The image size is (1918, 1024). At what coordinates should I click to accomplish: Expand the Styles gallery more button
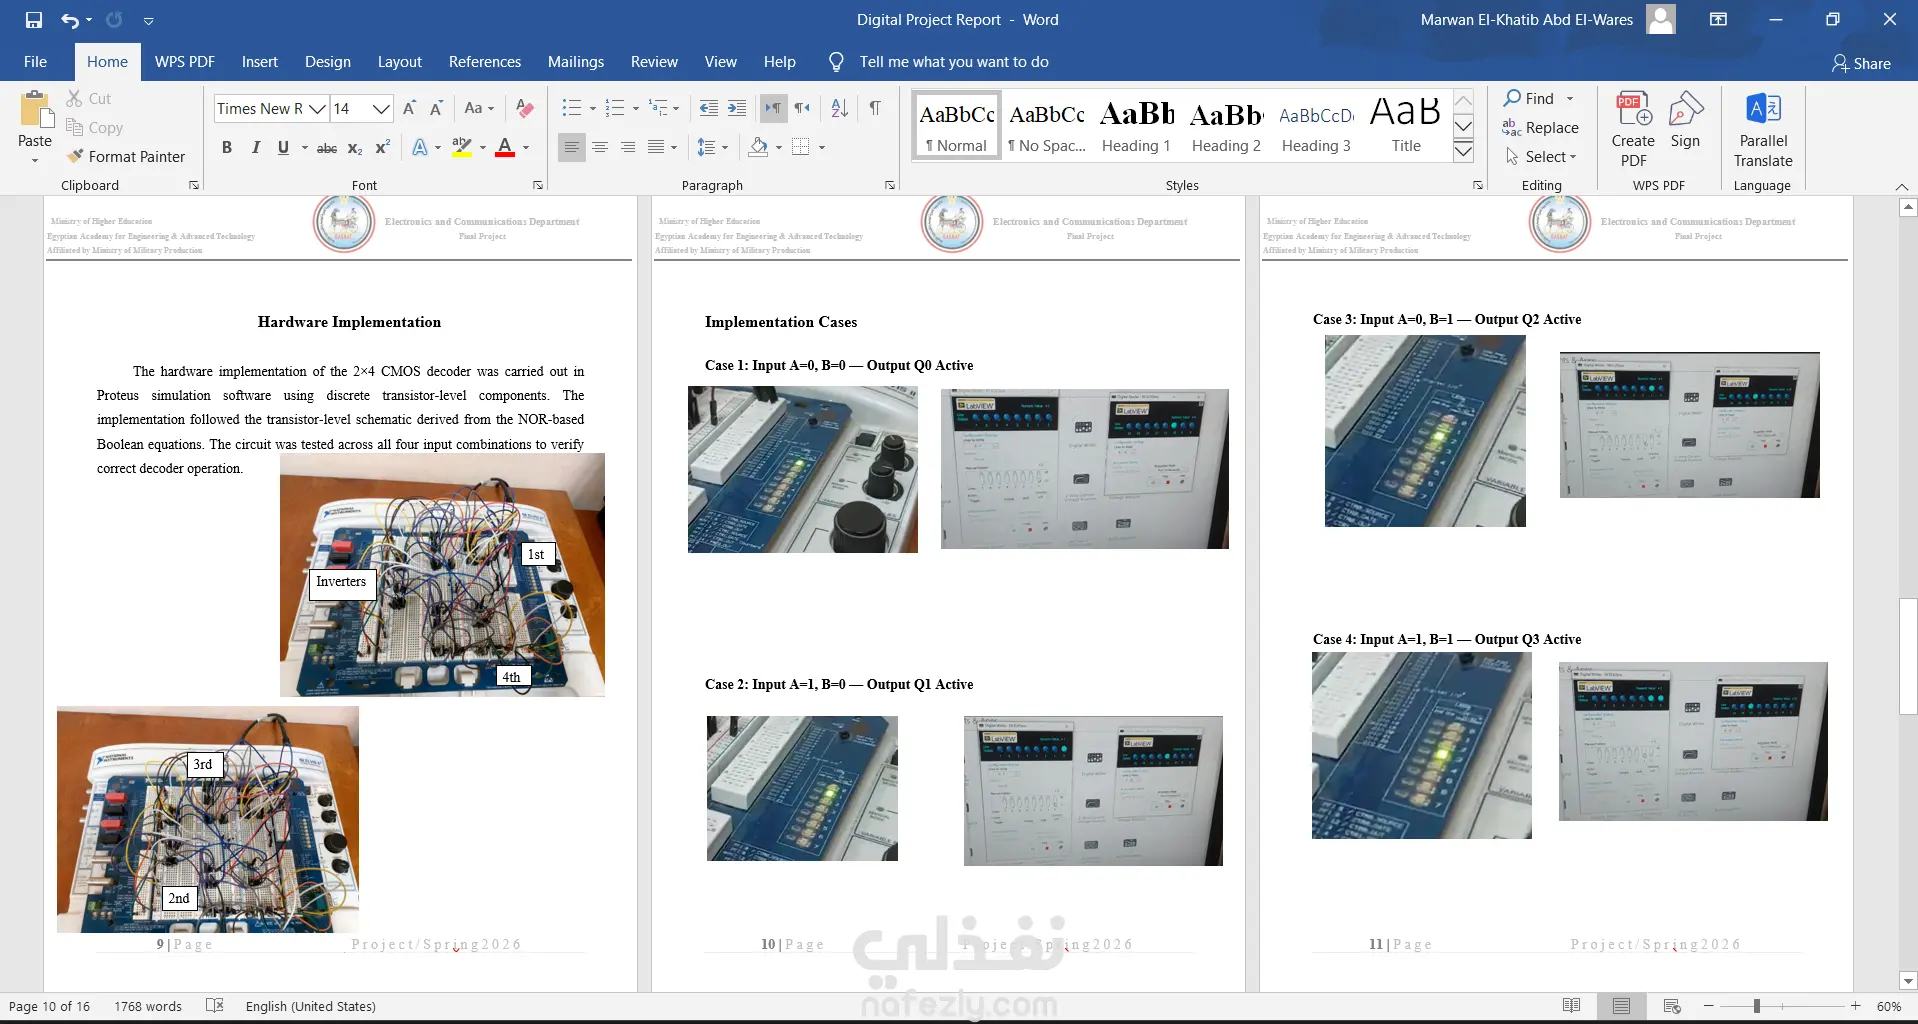[1463, 151]
